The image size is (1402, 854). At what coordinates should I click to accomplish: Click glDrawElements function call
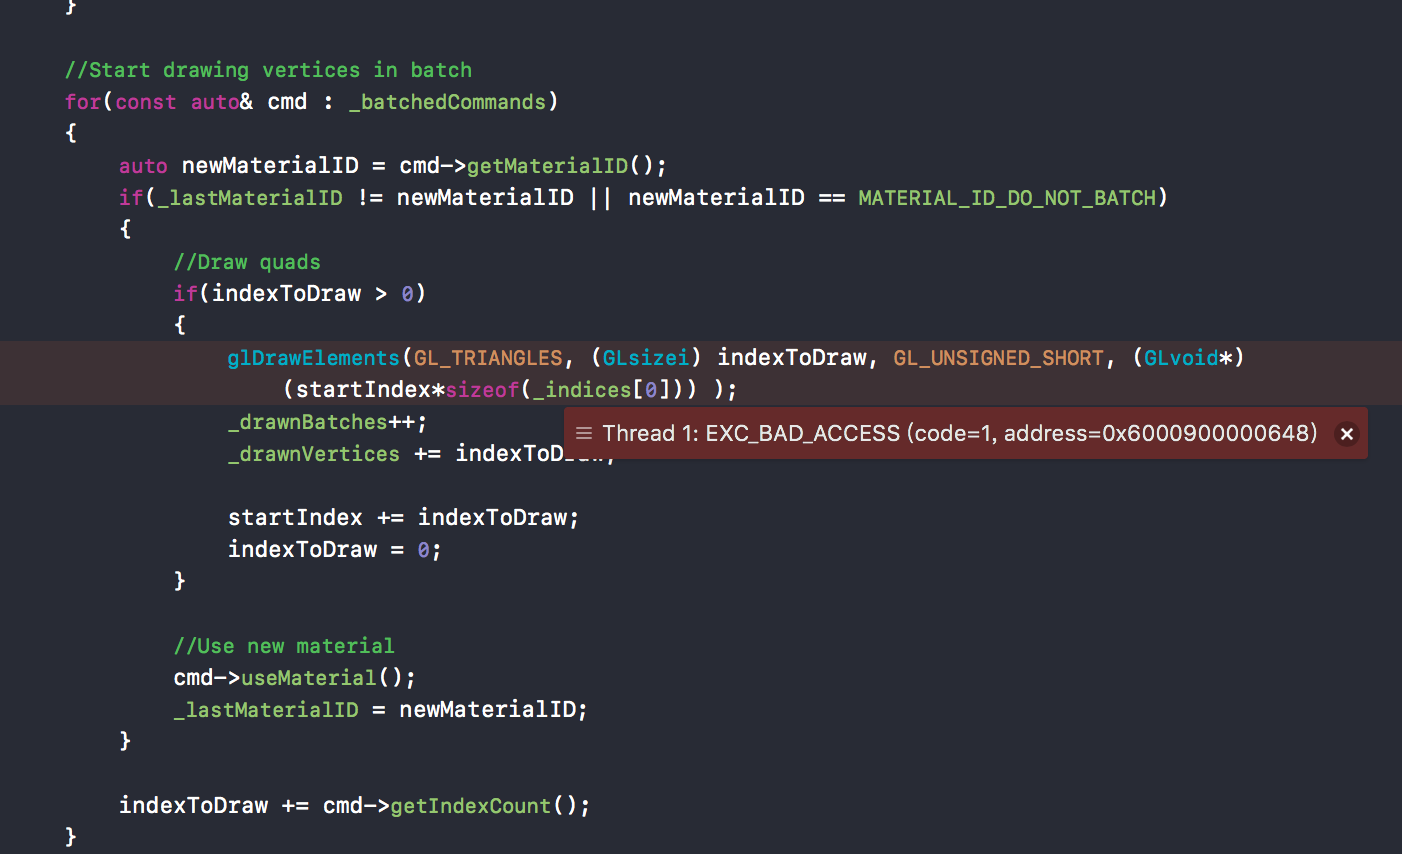point(313,358)
